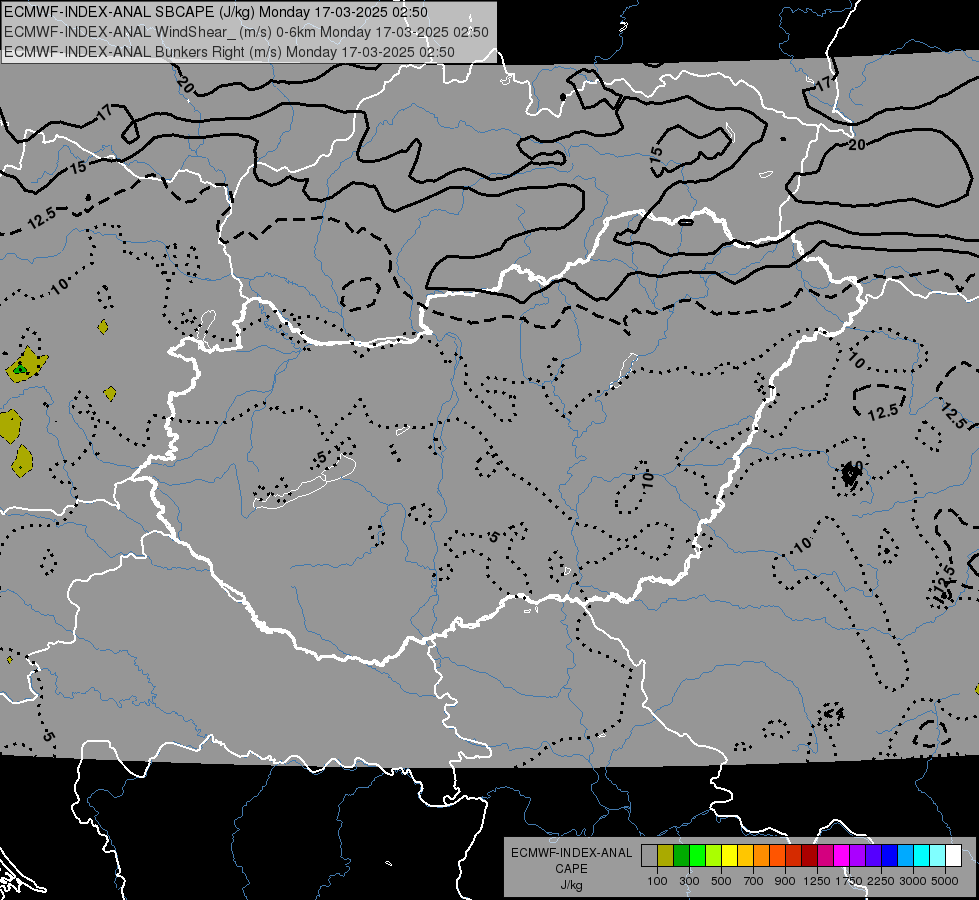Click the Bunkers Right (m/s) title line
The width and height of the screenshot is (979, 900).
coord(229,52)
